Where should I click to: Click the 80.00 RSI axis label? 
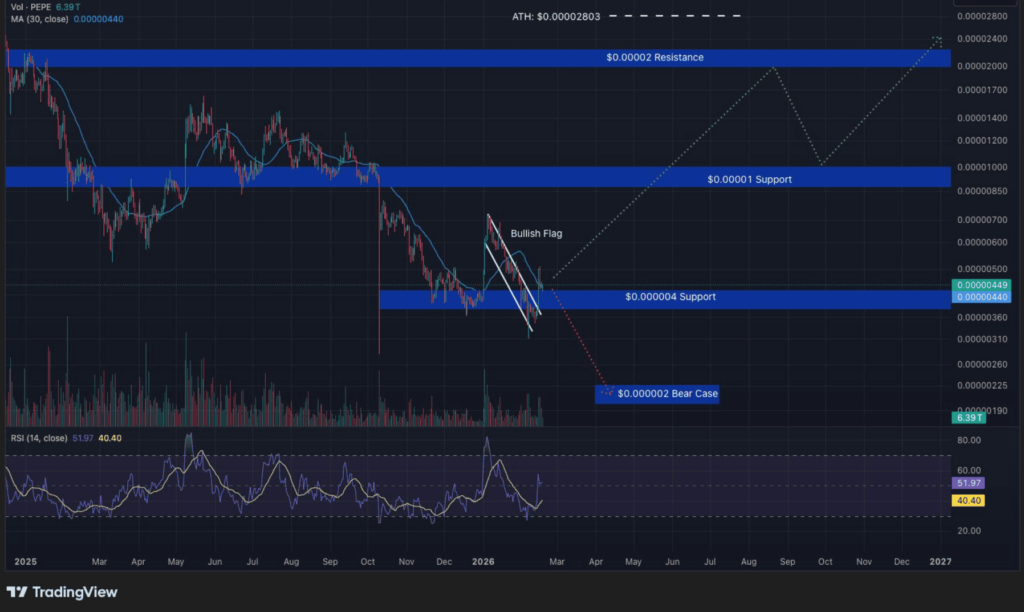[969, 440]
